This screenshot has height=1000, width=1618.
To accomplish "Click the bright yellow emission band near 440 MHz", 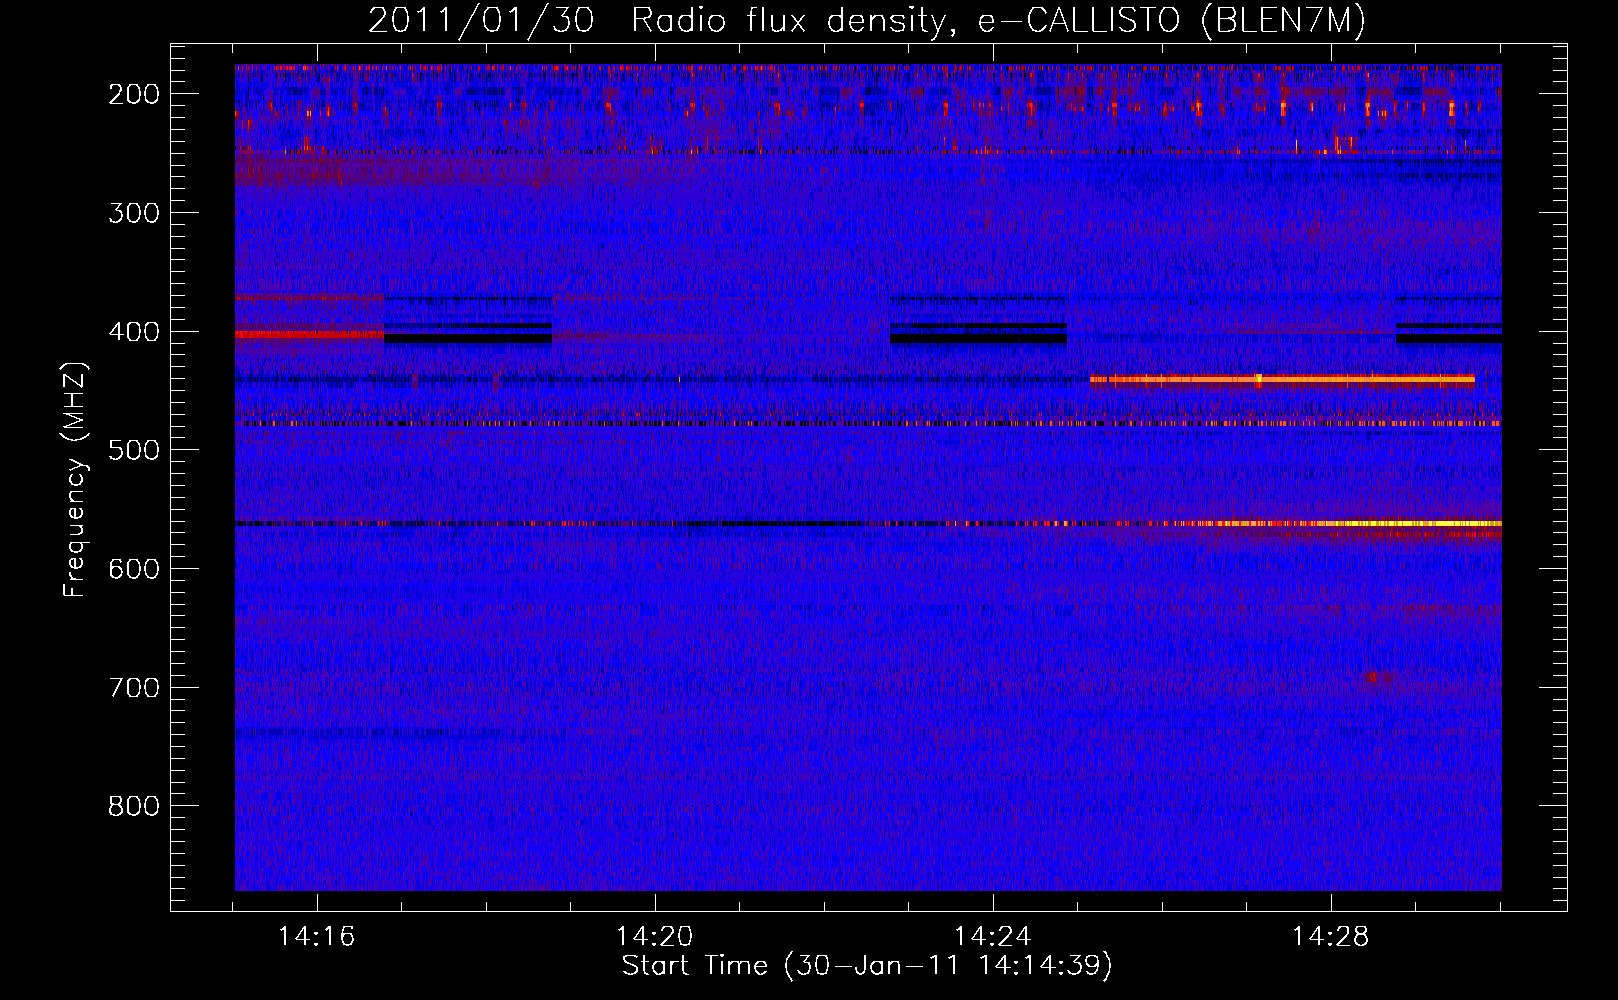I will pyautogui.click(x=1282, y=379).
